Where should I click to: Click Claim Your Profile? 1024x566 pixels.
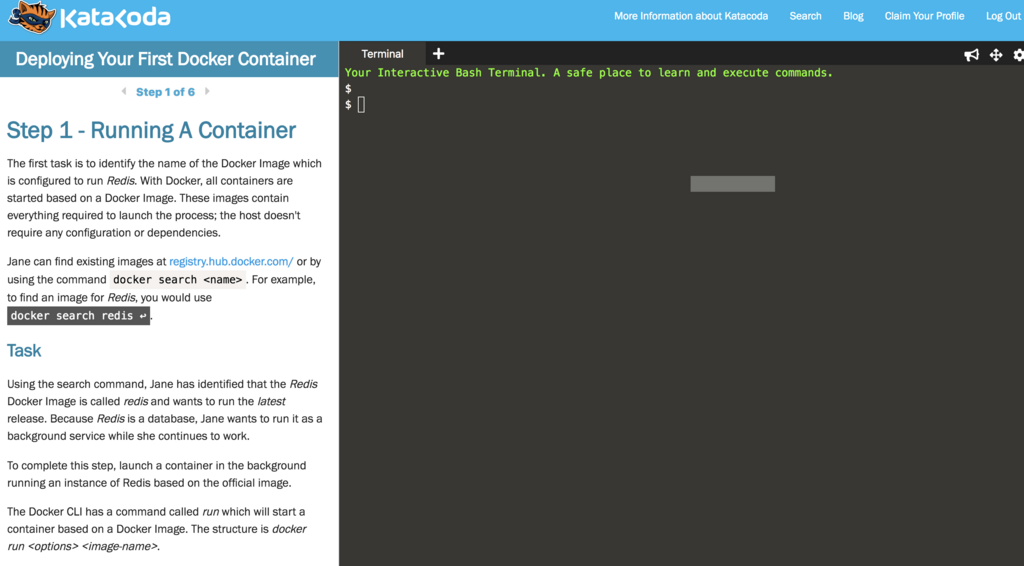tap(924, 16)
